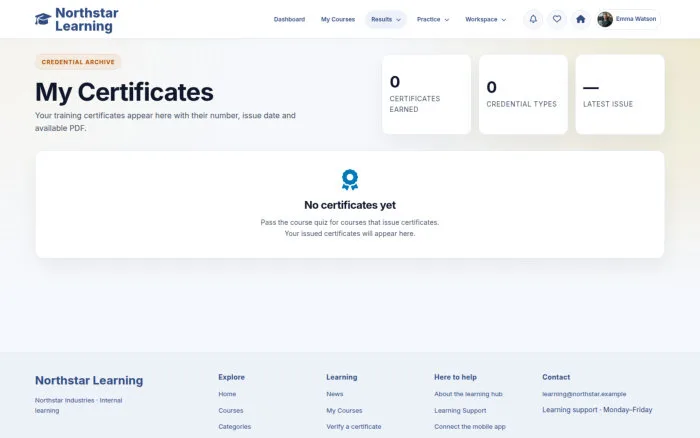Image resolution: width=700 pixels, height=438 pixels.
Task: Open the notifications bell icon
Action: [533, 19]
